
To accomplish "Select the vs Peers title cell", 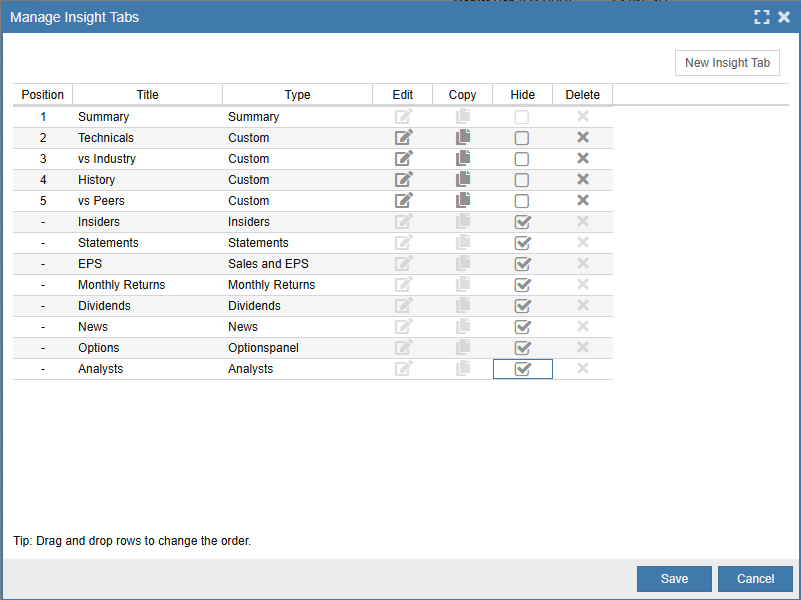I will 148,201.
